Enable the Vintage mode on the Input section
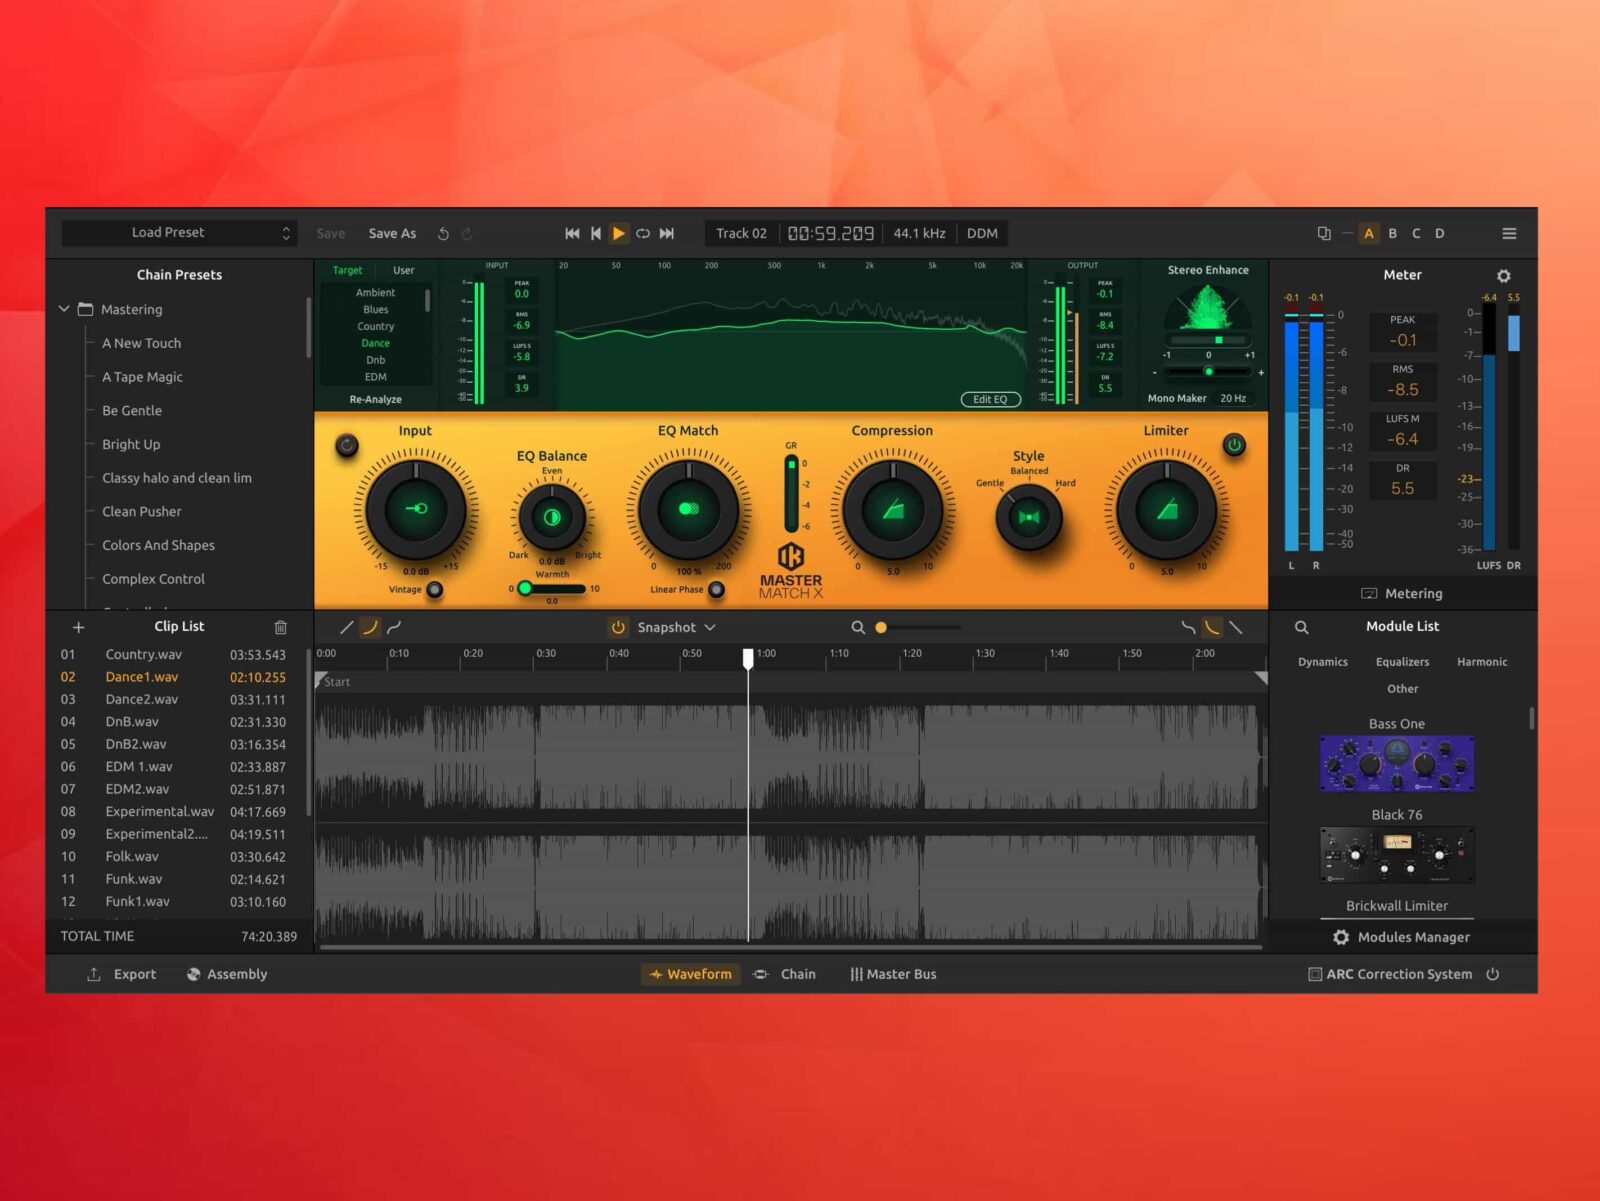This screenshot has width=1600, height=1201. (434, 590)
